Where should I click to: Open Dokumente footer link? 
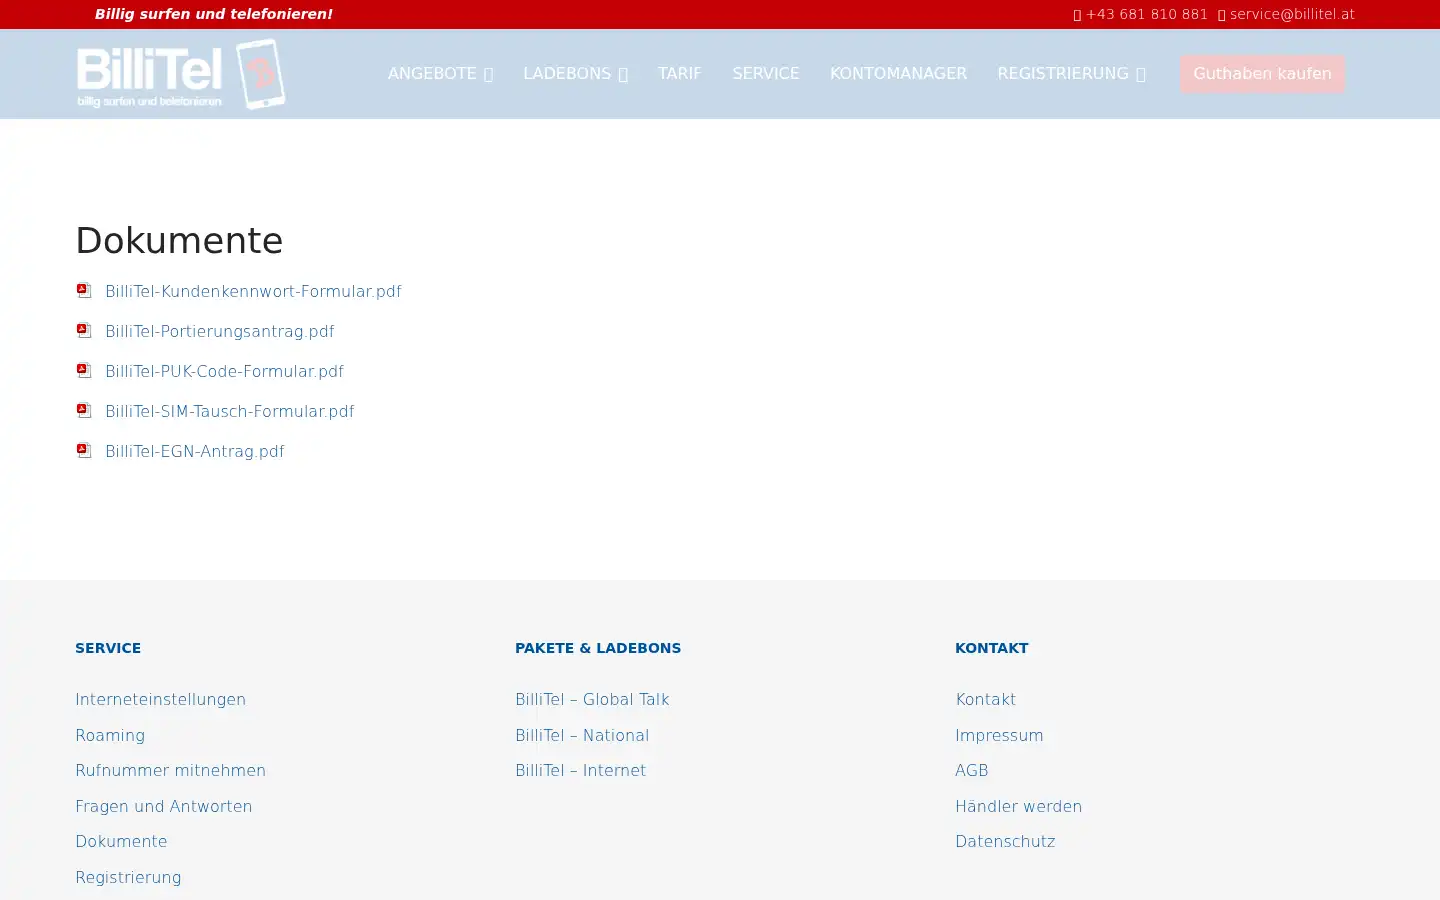coord(121,841)
